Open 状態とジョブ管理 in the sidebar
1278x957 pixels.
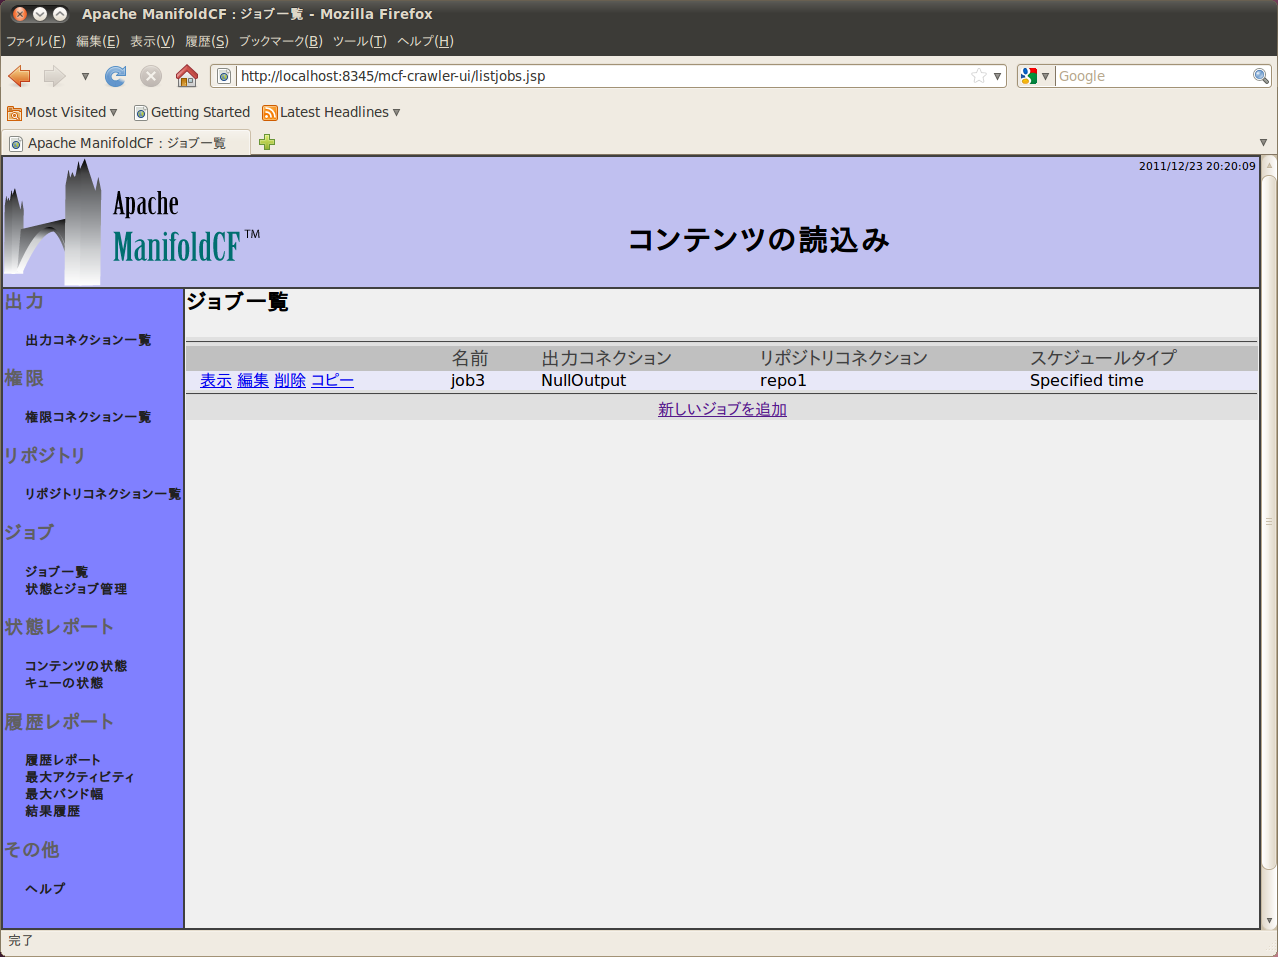(x=76, y=589)
